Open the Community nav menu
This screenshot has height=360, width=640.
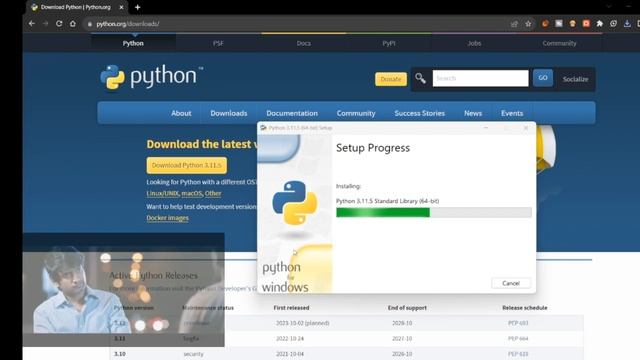pyautogui.click(x=356, y=113)
